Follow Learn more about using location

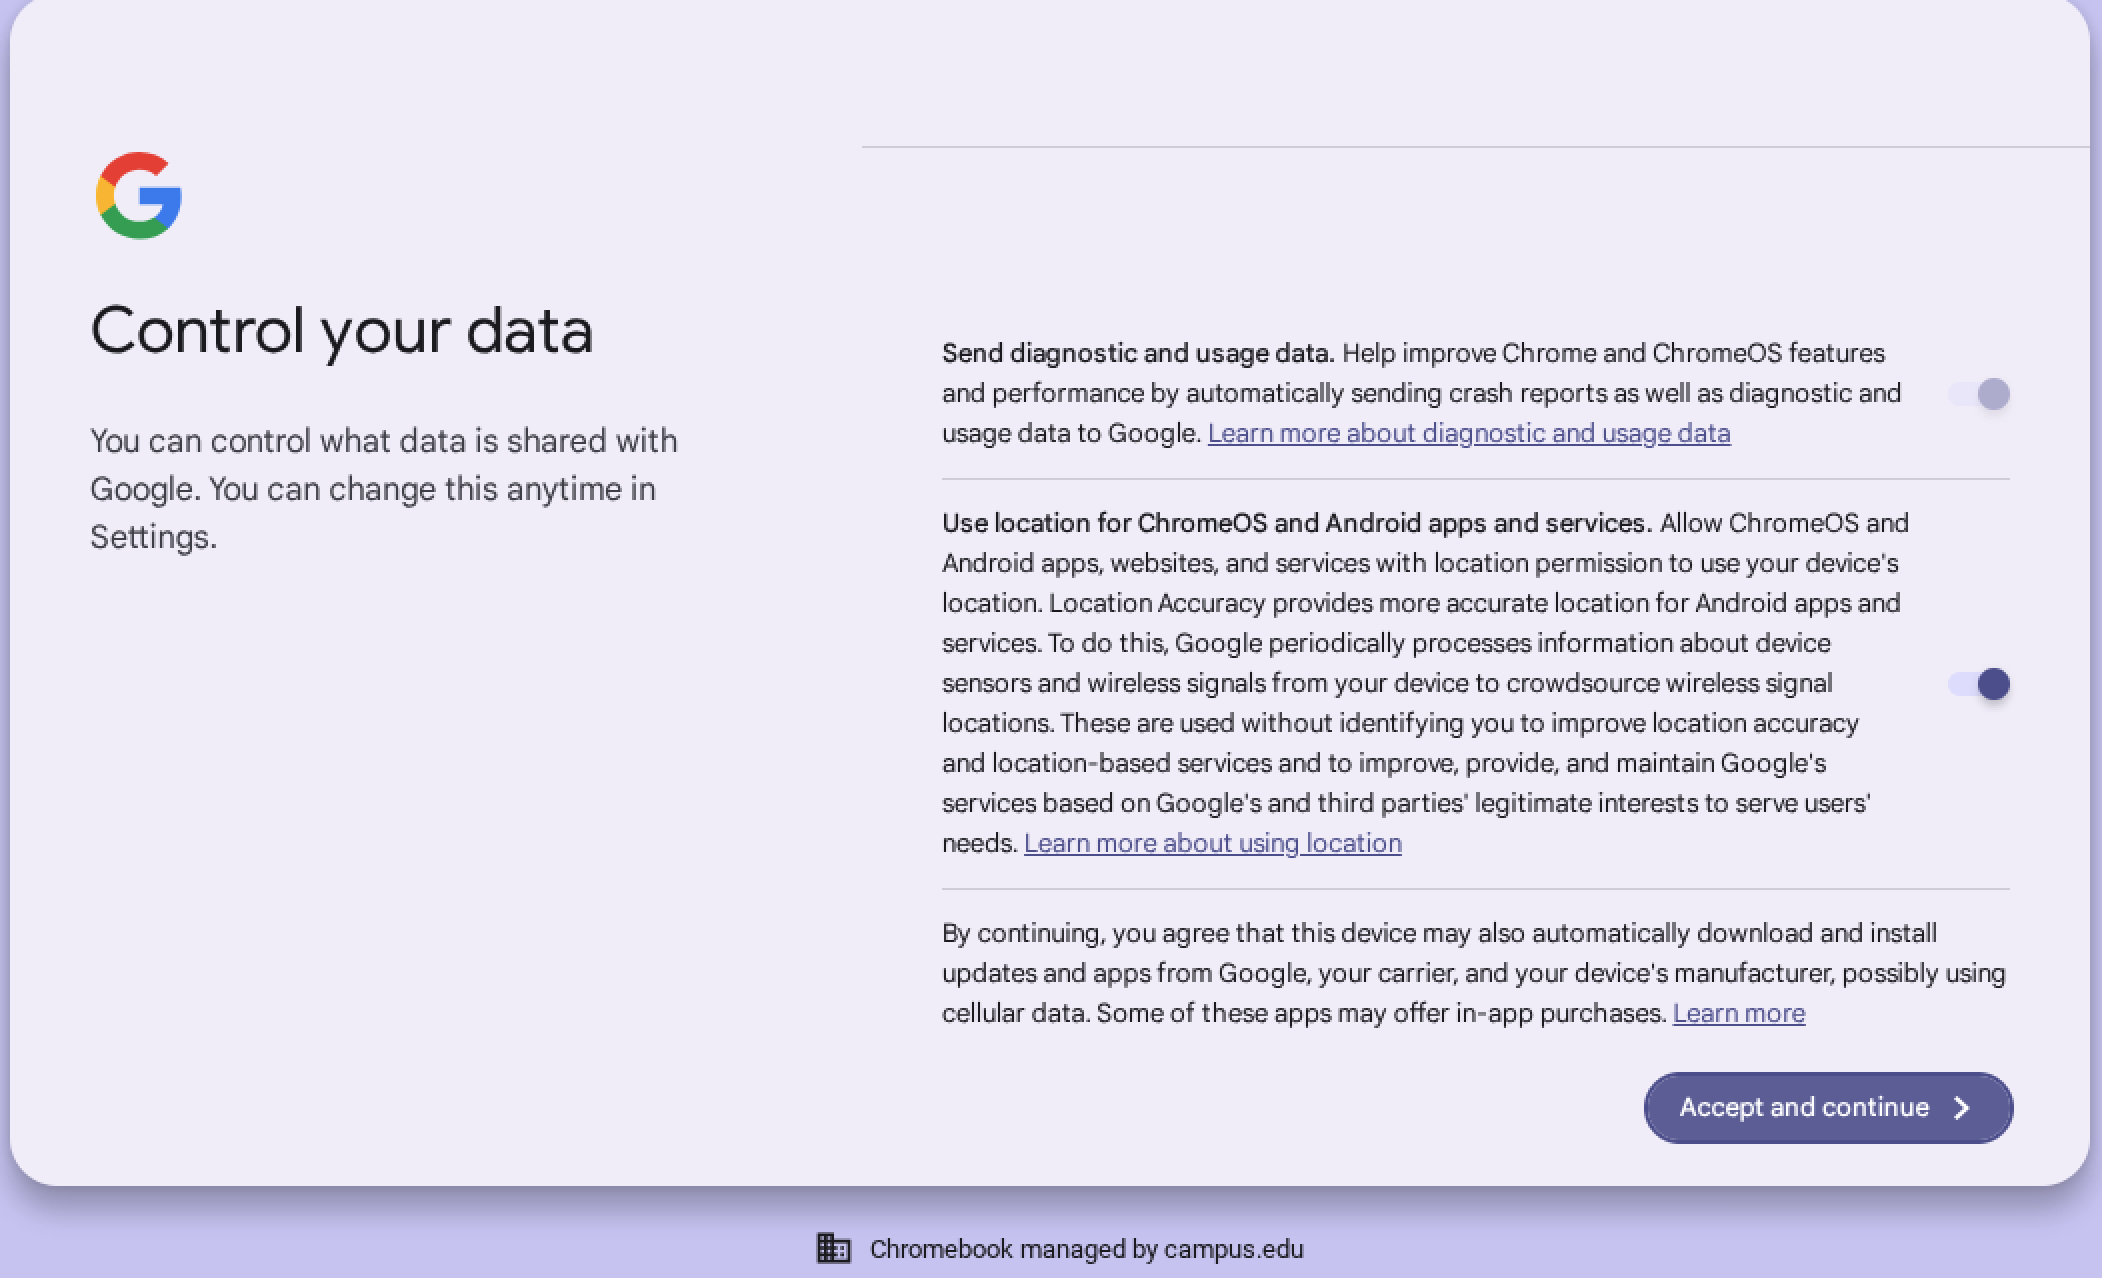[x=1212, y=843]
